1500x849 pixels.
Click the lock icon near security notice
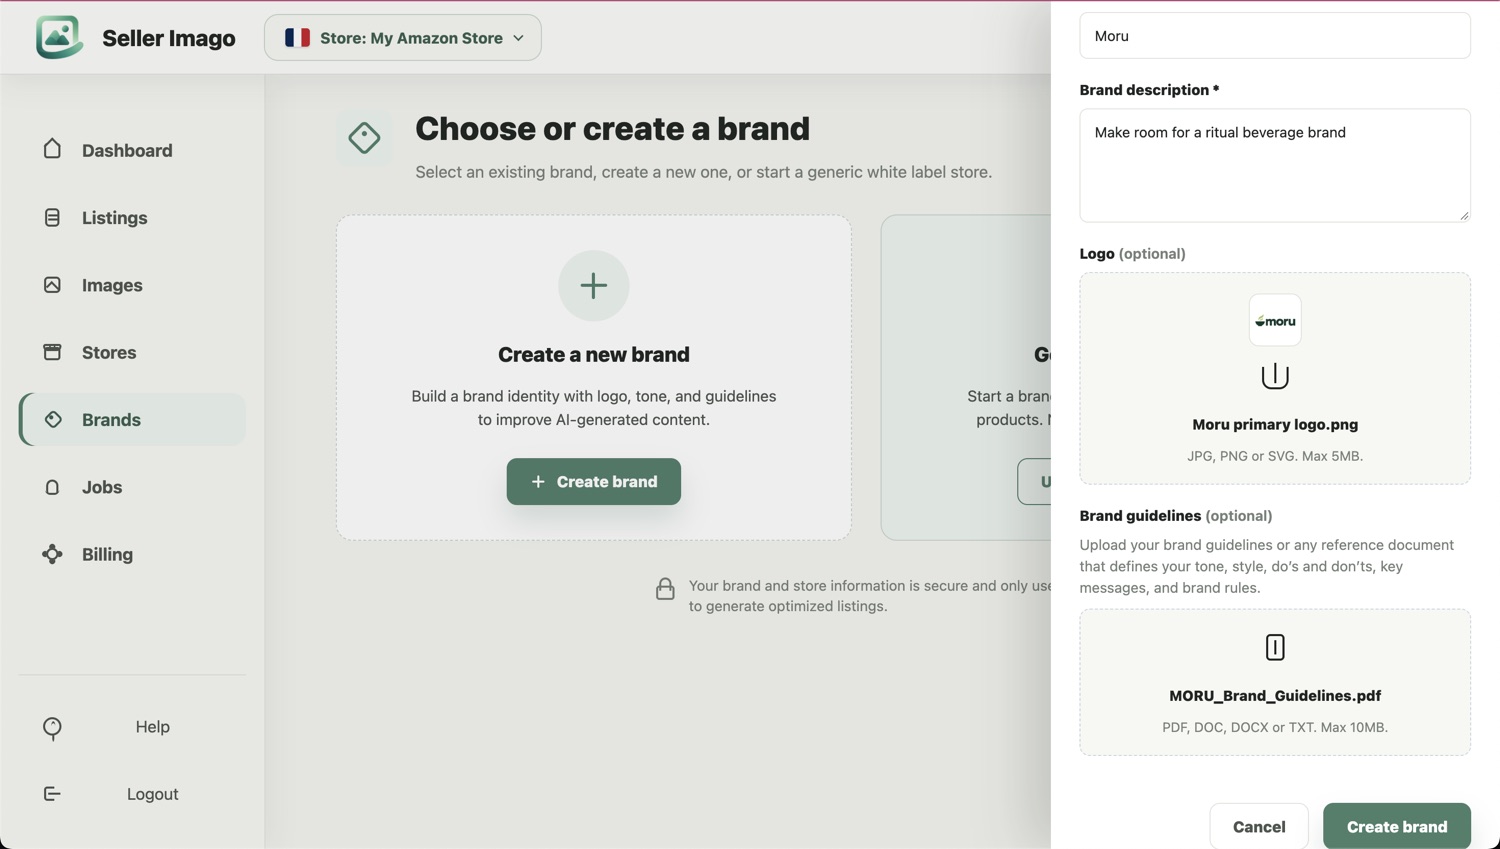tap(665, 589)
